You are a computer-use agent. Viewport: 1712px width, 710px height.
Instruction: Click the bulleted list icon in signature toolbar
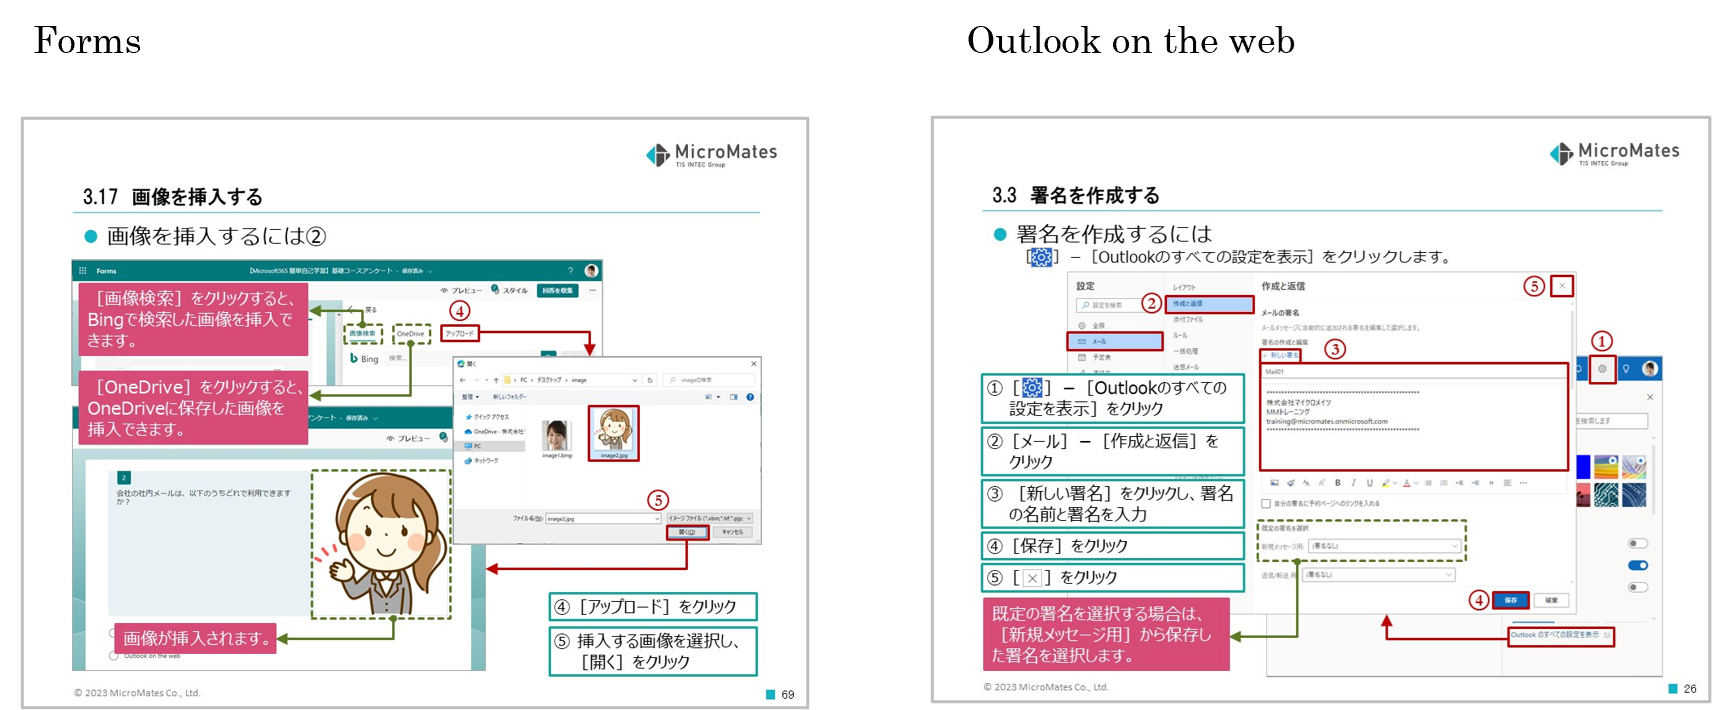1427,483
